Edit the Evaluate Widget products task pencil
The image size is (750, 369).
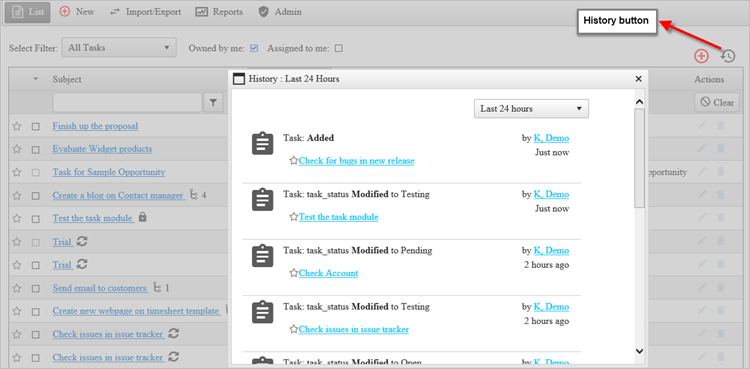click(702, 149)
